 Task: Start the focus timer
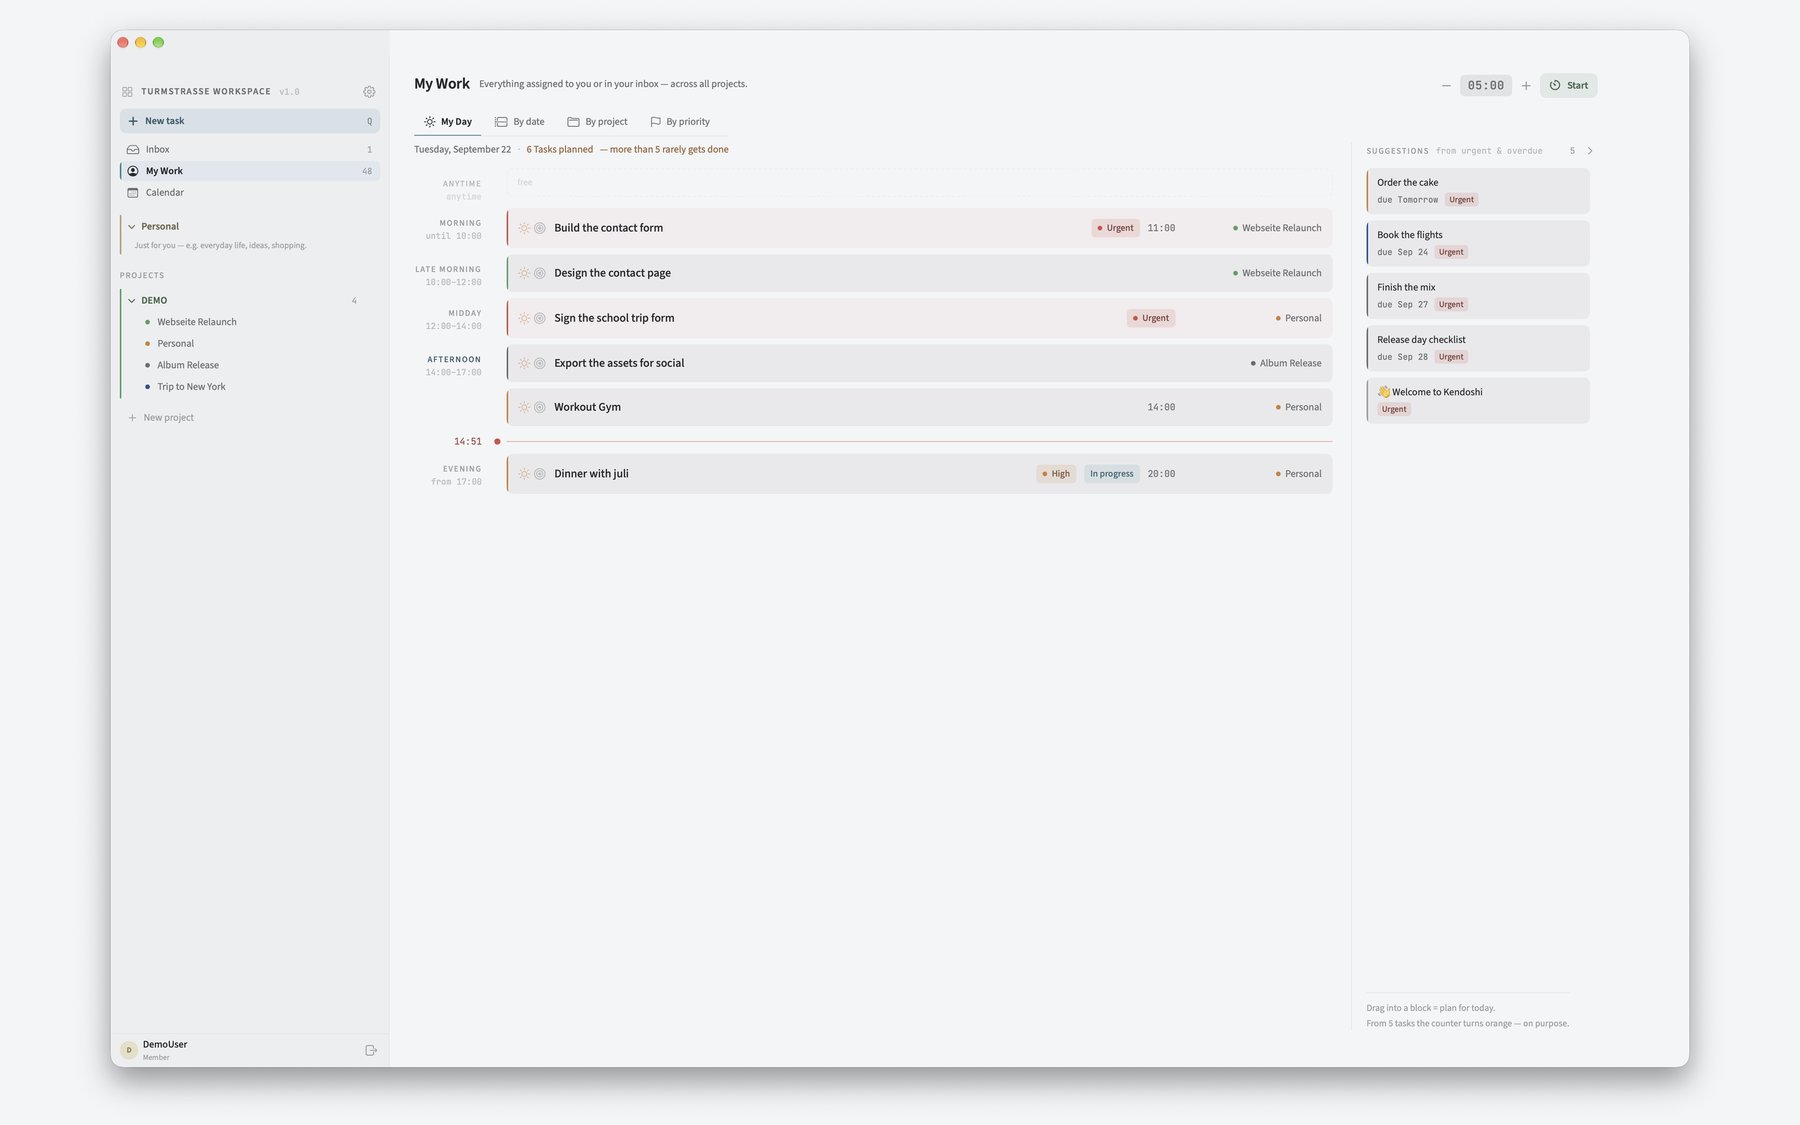click(1569, 86)
